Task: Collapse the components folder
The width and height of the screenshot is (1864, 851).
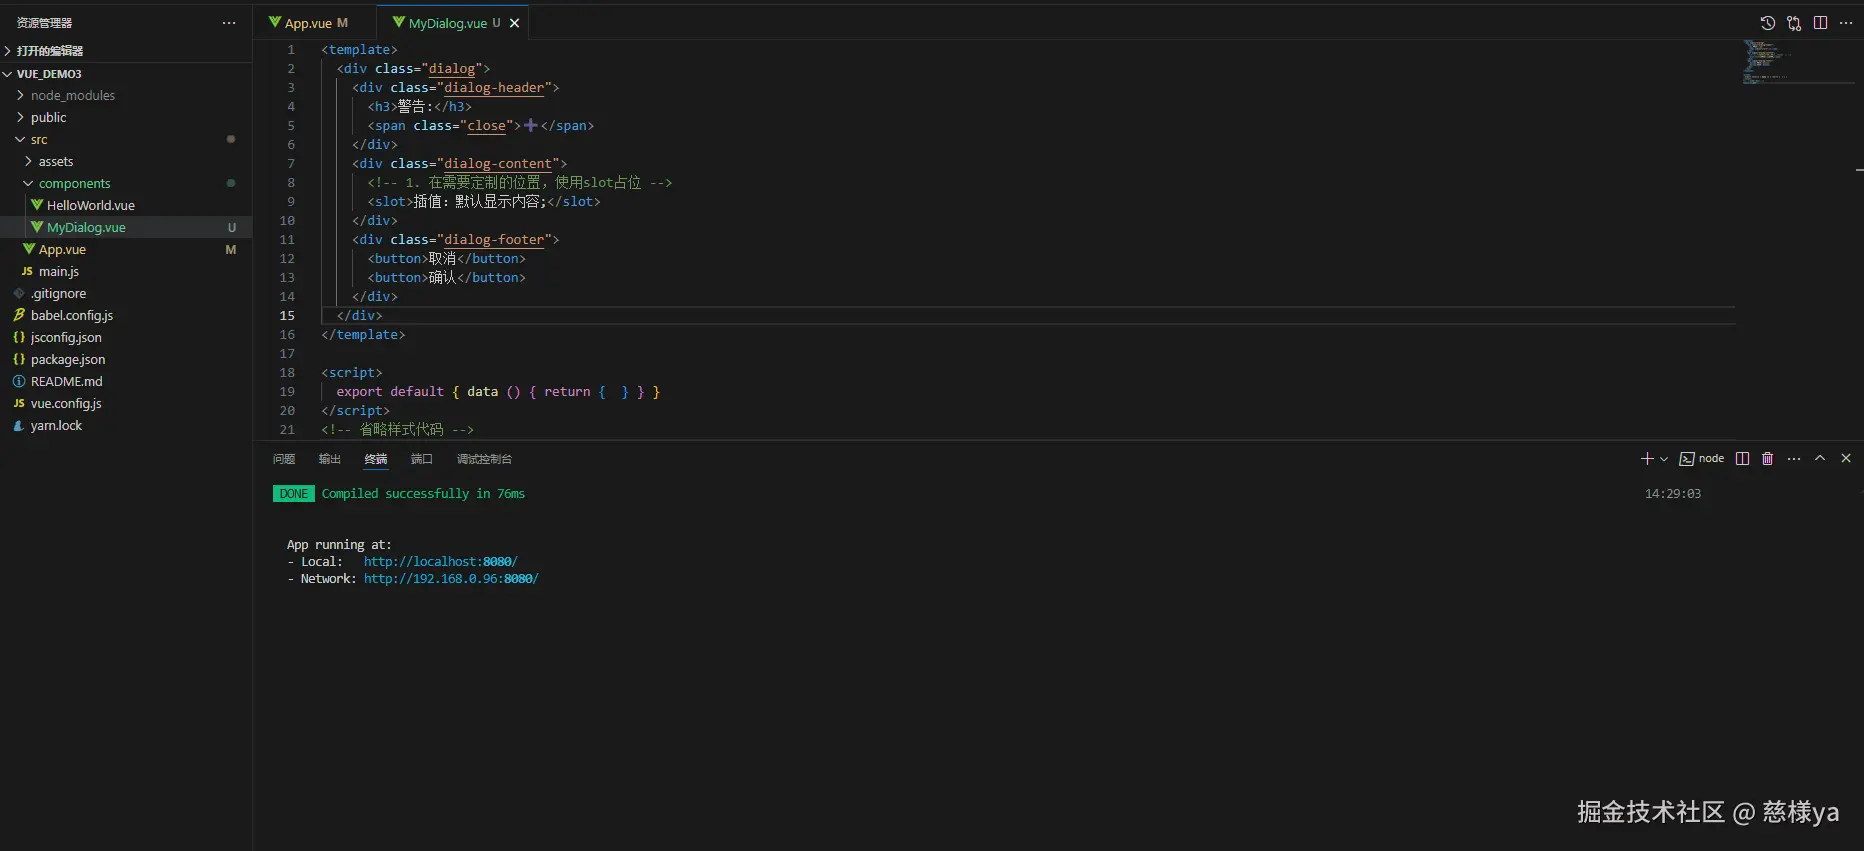Action: (x=126, y=184)
